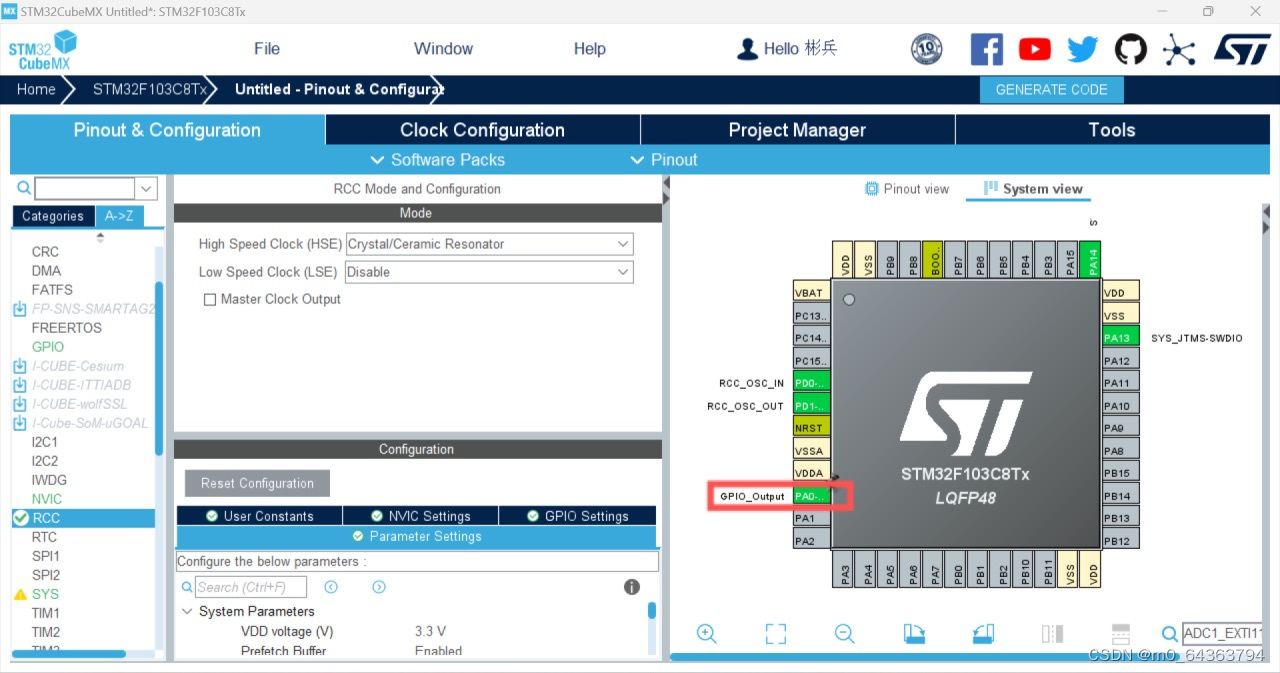1280x673 pixels.
Task: Open the High Speed Clock HSE dropdown
Action: pyautogui.click(x=624, y=244)
